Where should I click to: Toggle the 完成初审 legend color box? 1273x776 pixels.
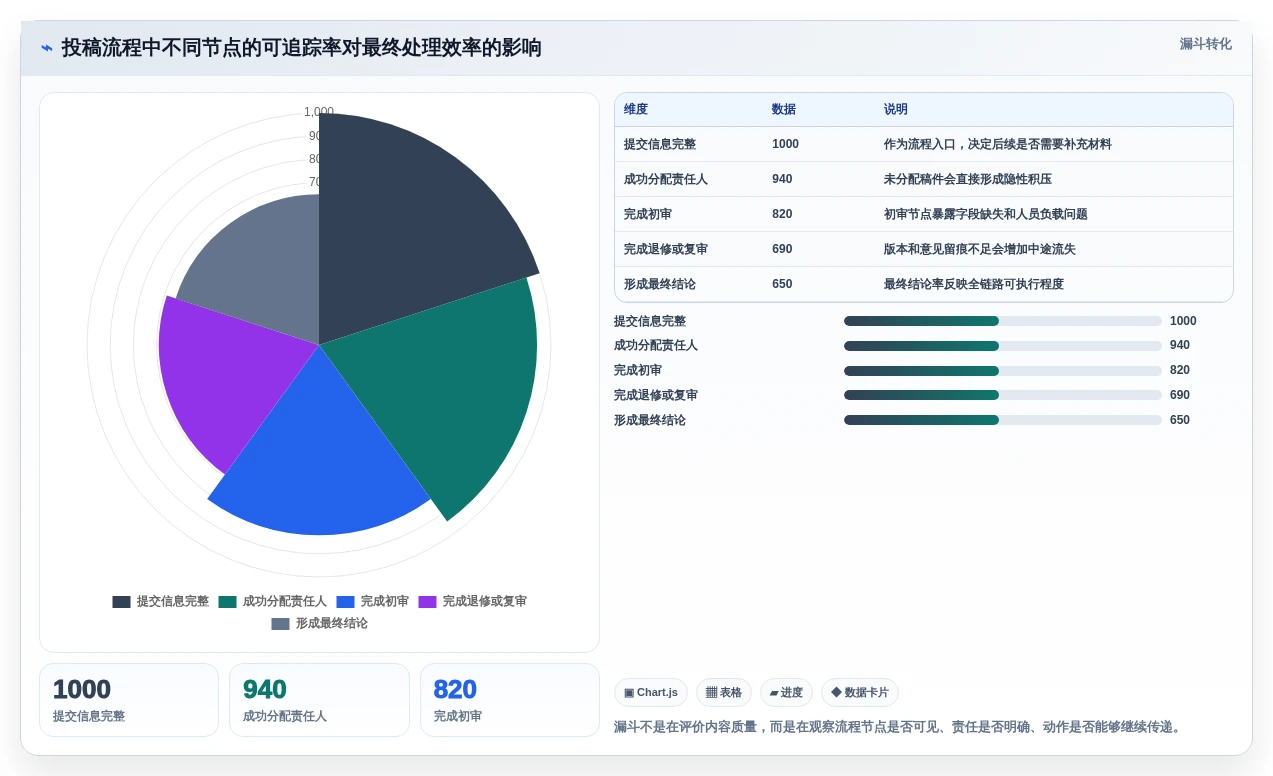pos(345,602)
